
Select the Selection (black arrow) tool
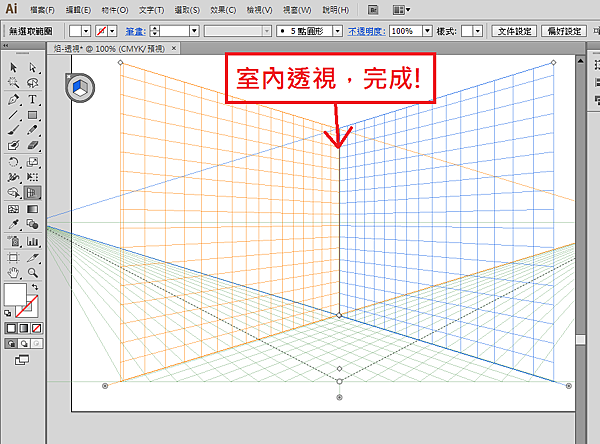tap(14, 67)
